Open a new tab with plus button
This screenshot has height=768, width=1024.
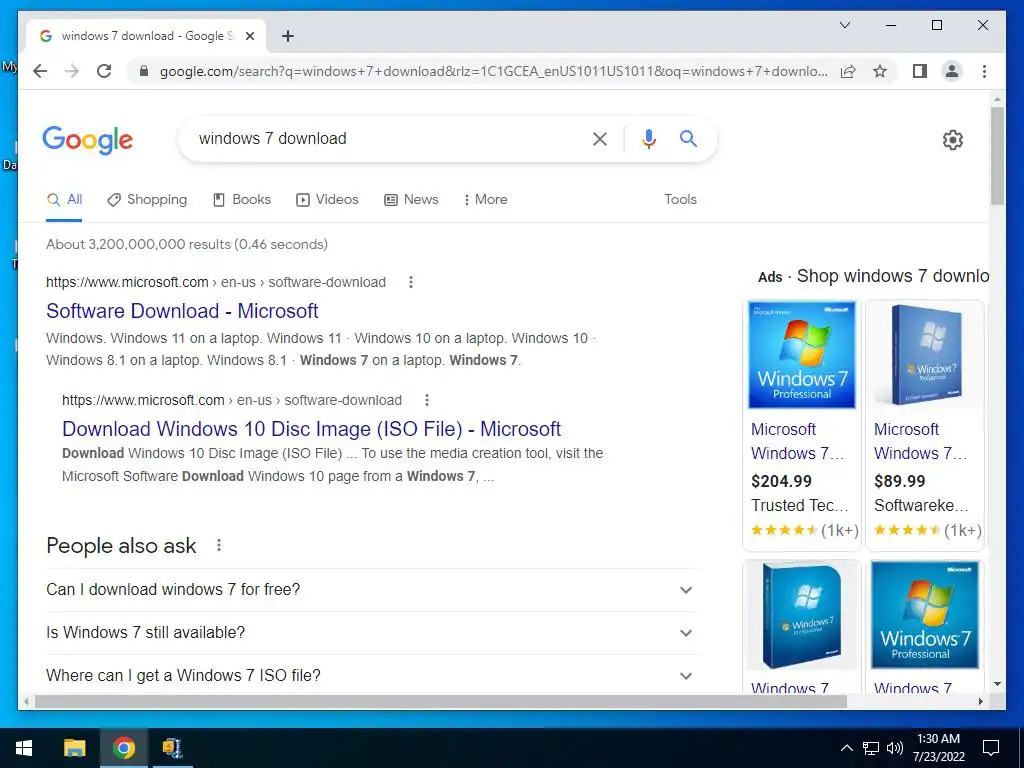[x=288, y=36]
